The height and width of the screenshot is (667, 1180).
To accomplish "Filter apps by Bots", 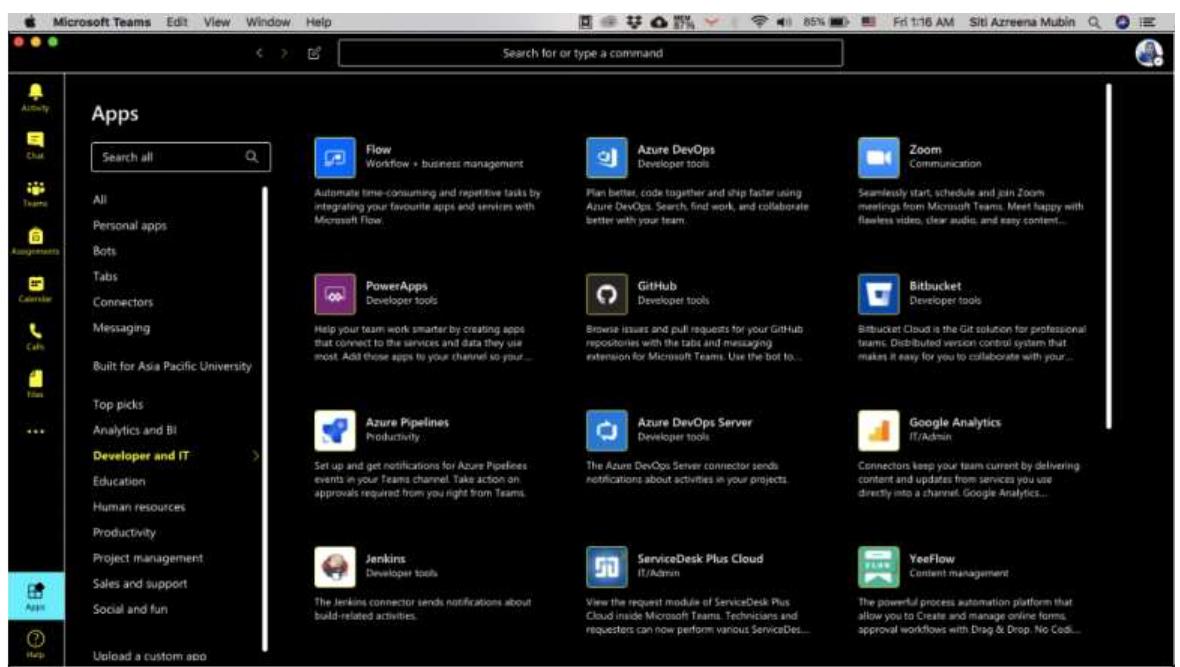I will tap(104, 251).
